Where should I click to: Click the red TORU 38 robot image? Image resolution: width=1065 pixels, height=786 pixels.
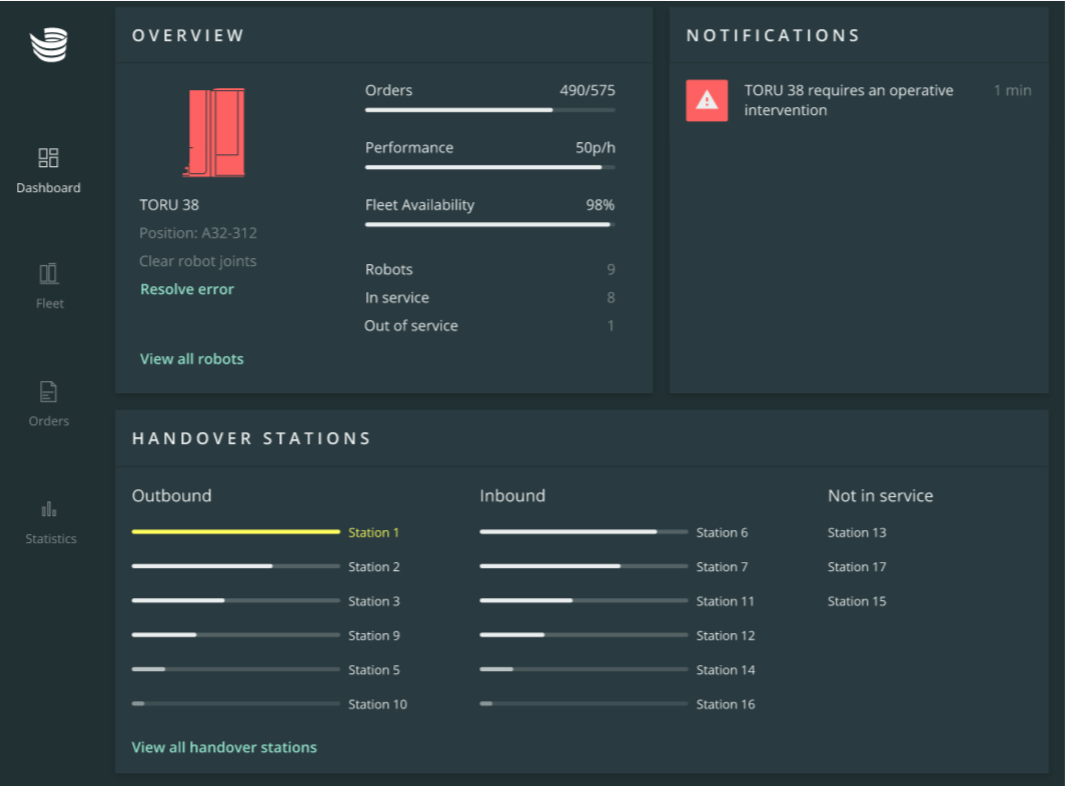click(214, 133)
